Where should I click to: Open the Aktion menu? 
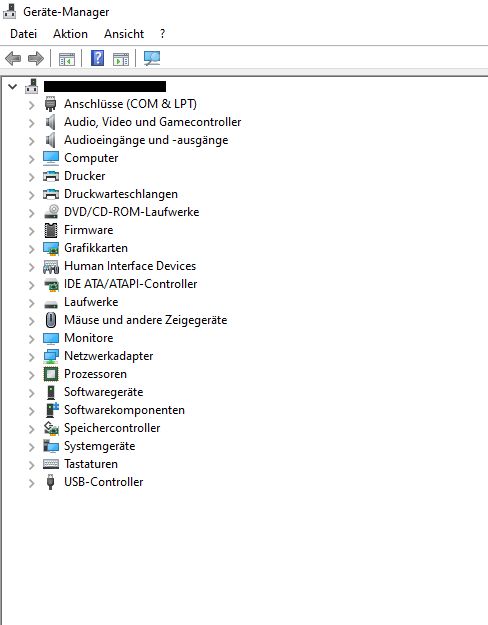[x=70, y=34]
